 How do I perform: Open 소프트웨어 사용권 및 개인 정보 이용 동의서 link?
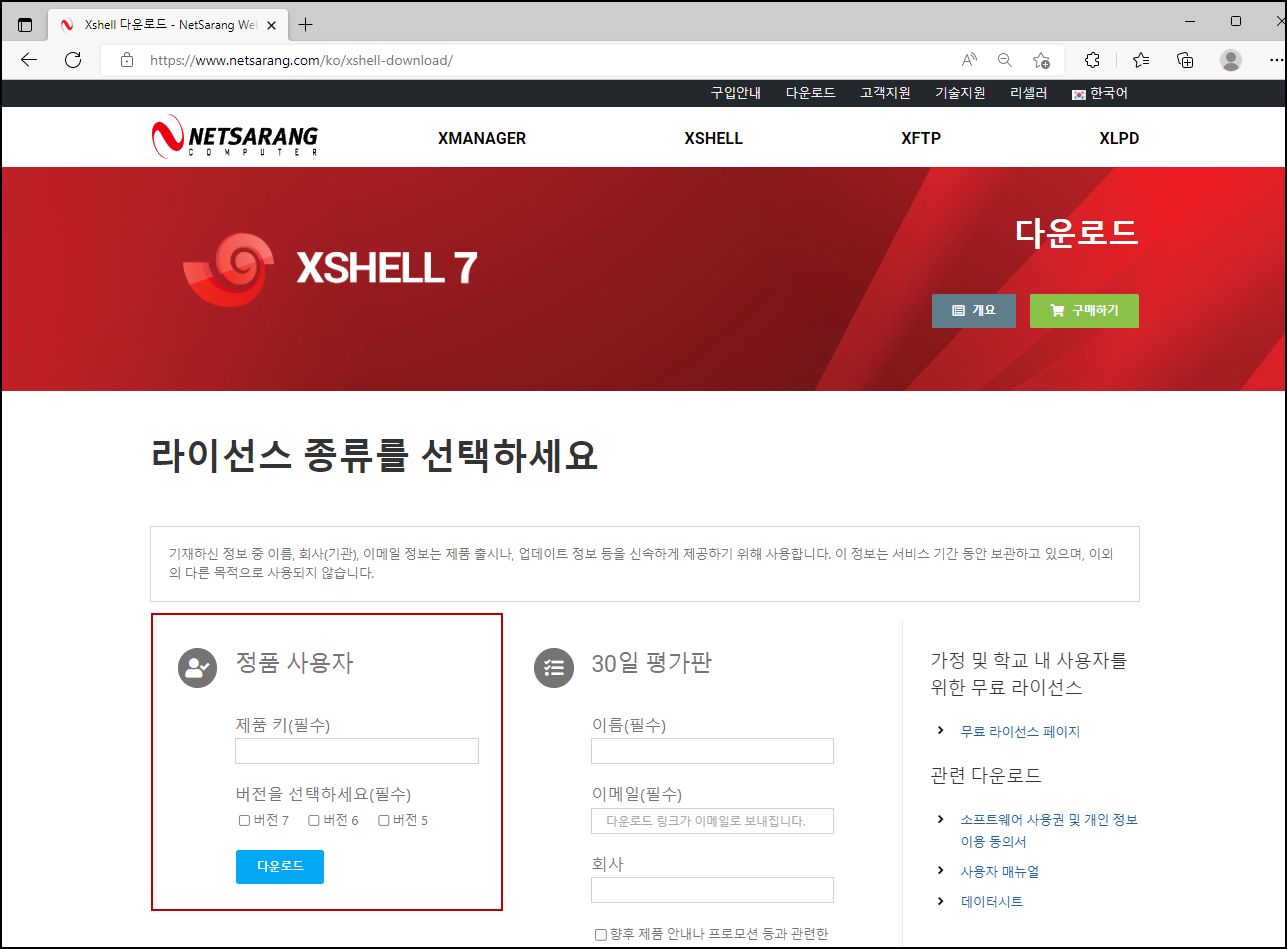point(1049,830)
